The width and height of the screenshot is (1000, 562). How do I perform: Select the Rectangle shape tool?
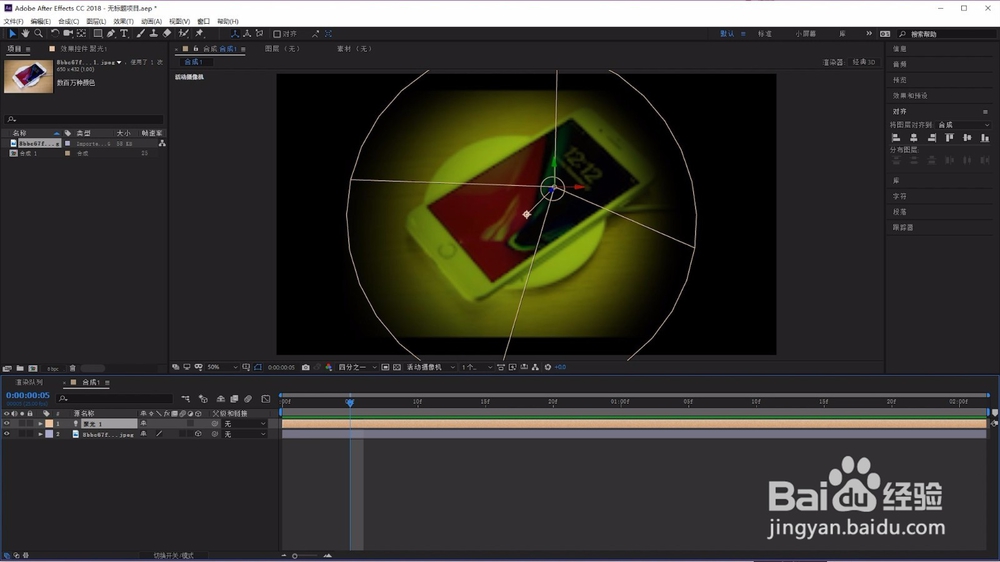coord(98,33)
